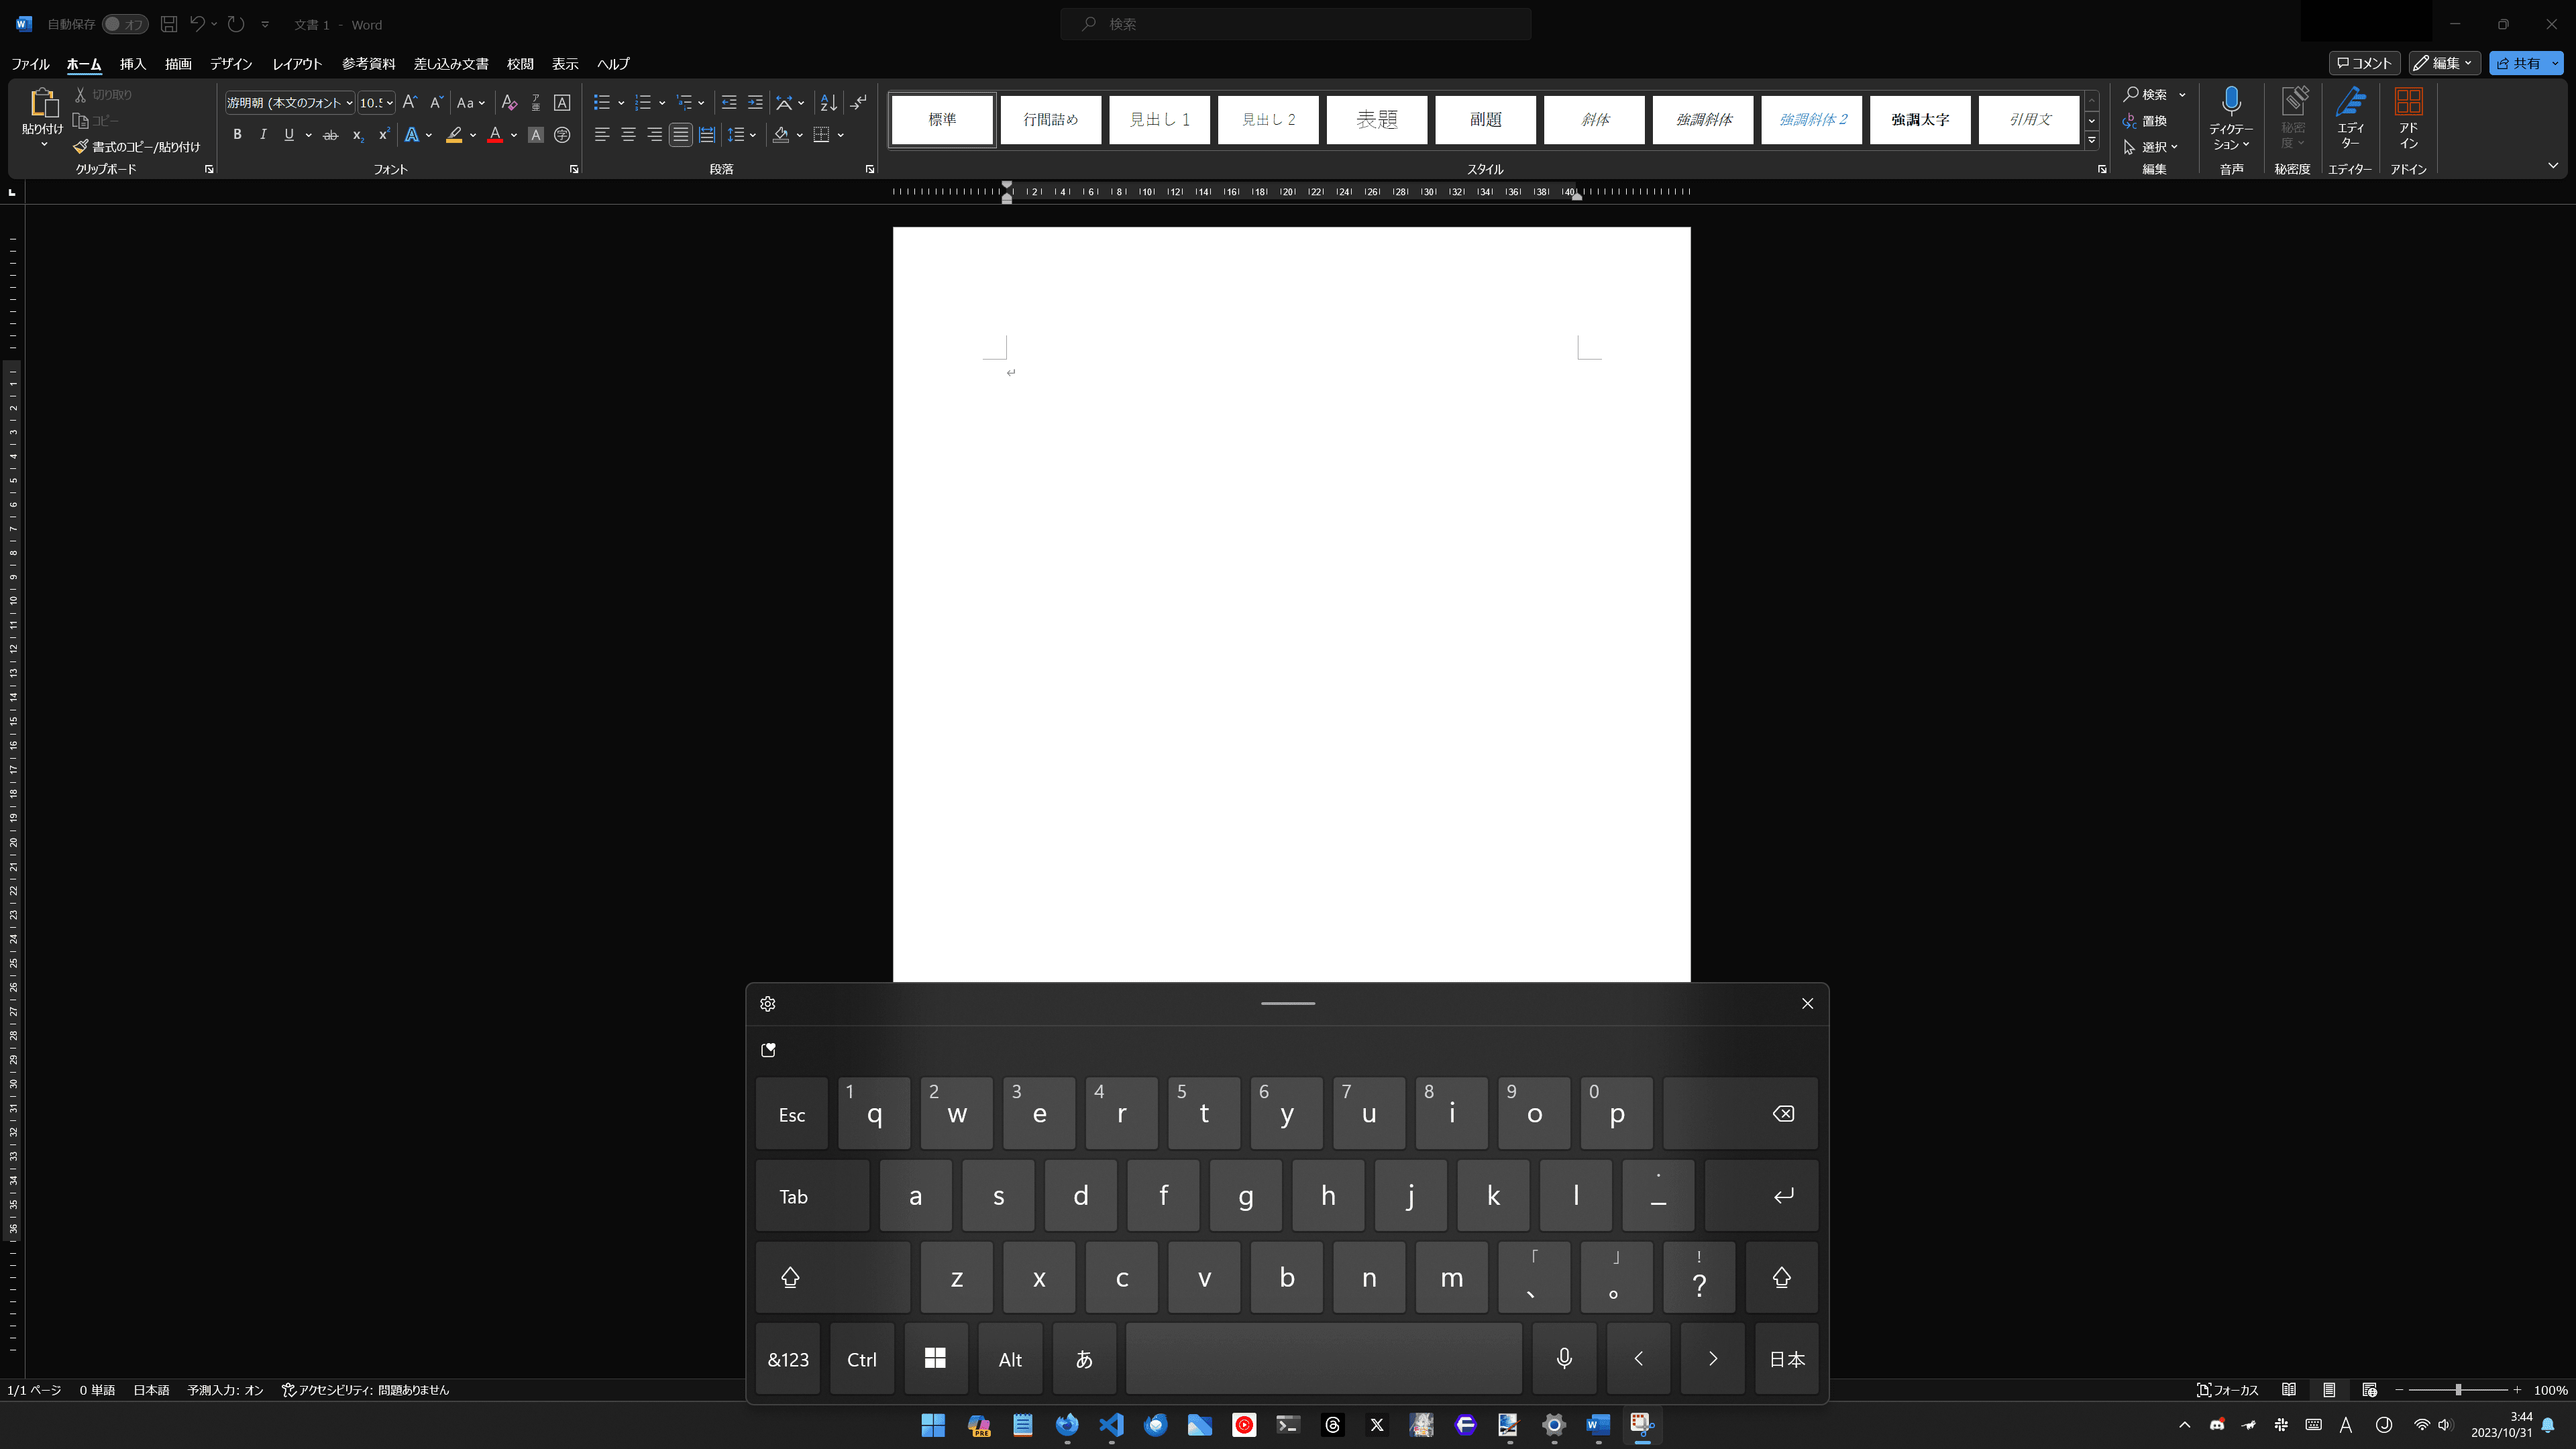
Task: Click the strikethrough icon
Action: point(331,135)
